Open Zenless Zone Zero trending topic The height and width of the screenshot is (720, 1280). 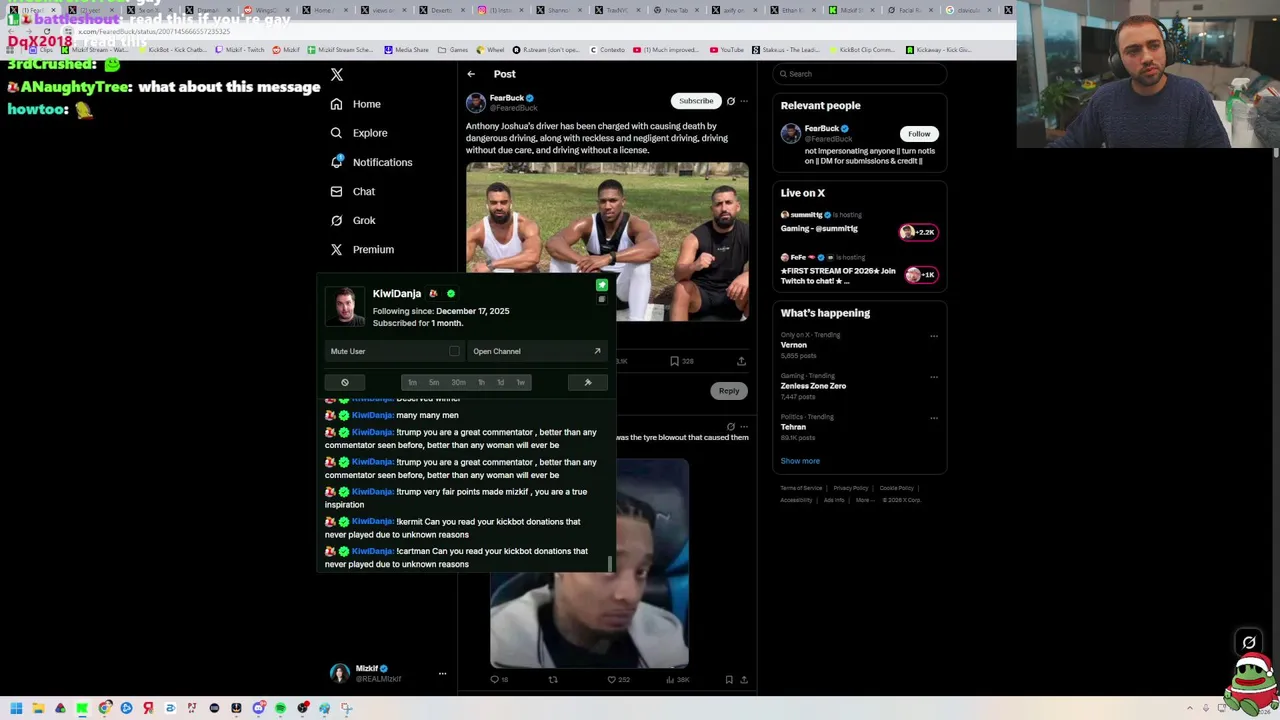(813, 386)
